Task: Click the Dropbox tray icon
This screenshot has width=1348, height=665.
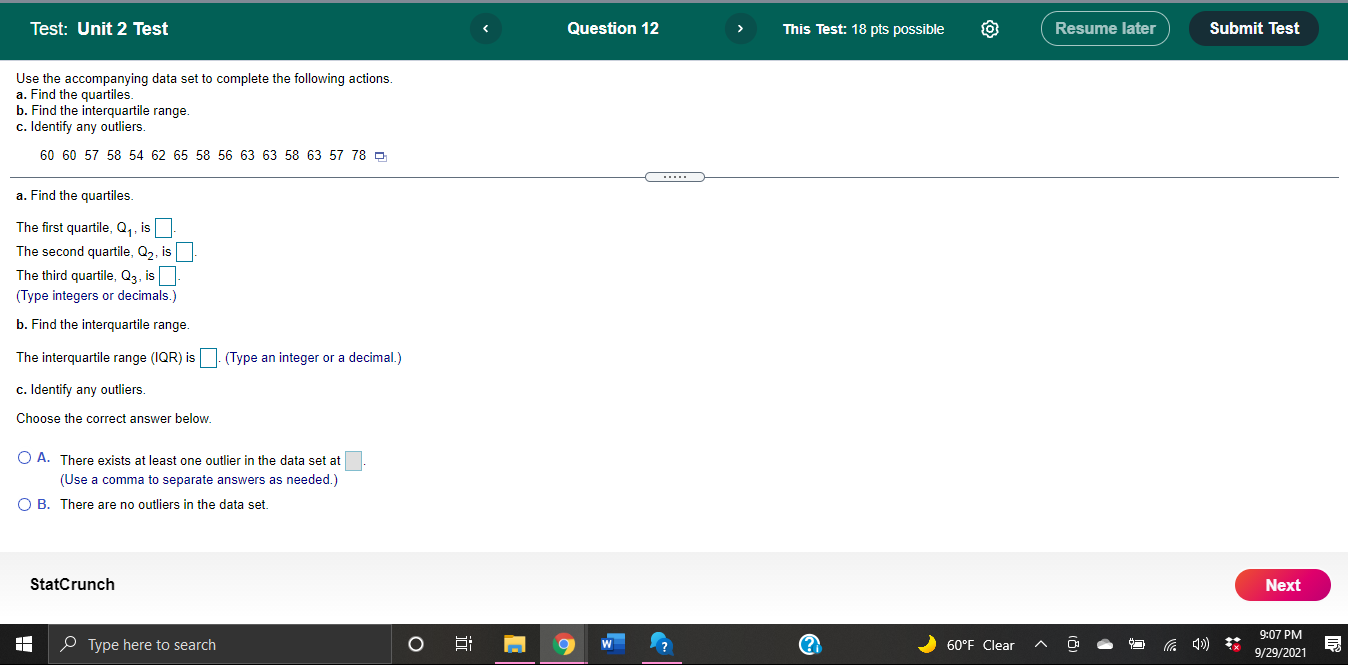Action: (1232, 645)
